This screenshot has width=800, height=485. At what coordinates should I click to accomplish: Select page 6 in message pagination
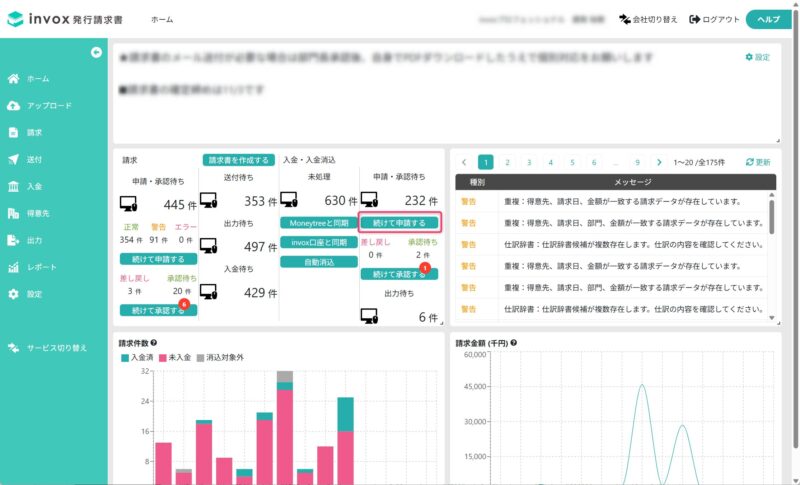pyautogui.click(x=594, y=162)
